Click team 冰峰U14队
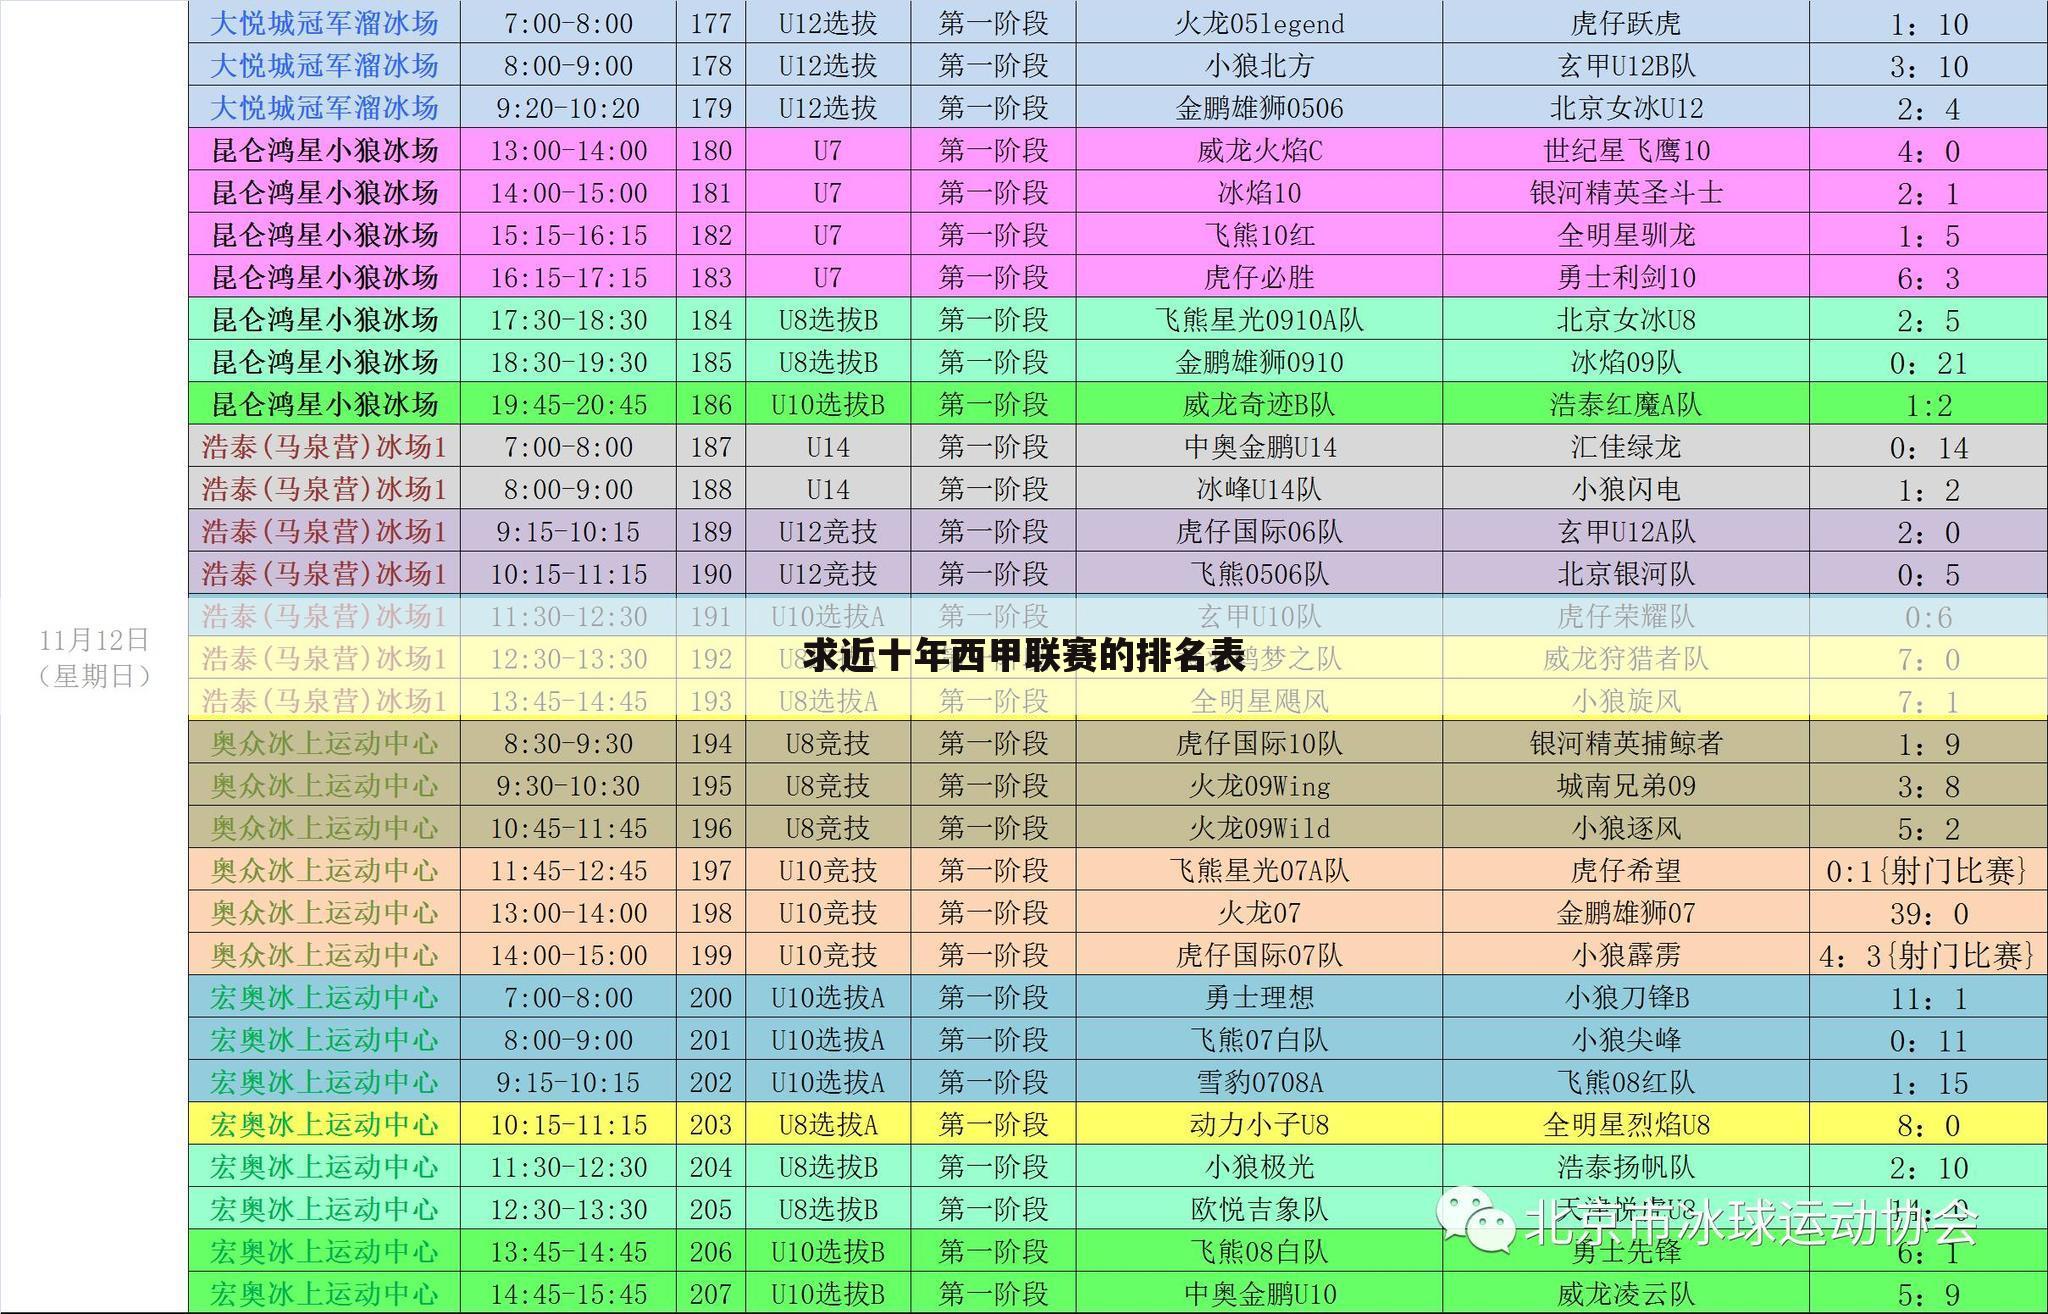 click(x=1259, y=489)
